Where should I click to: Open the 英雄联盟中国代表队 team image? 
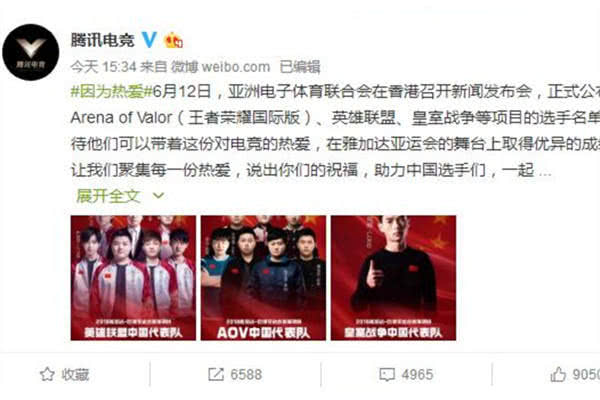point(133,278)
